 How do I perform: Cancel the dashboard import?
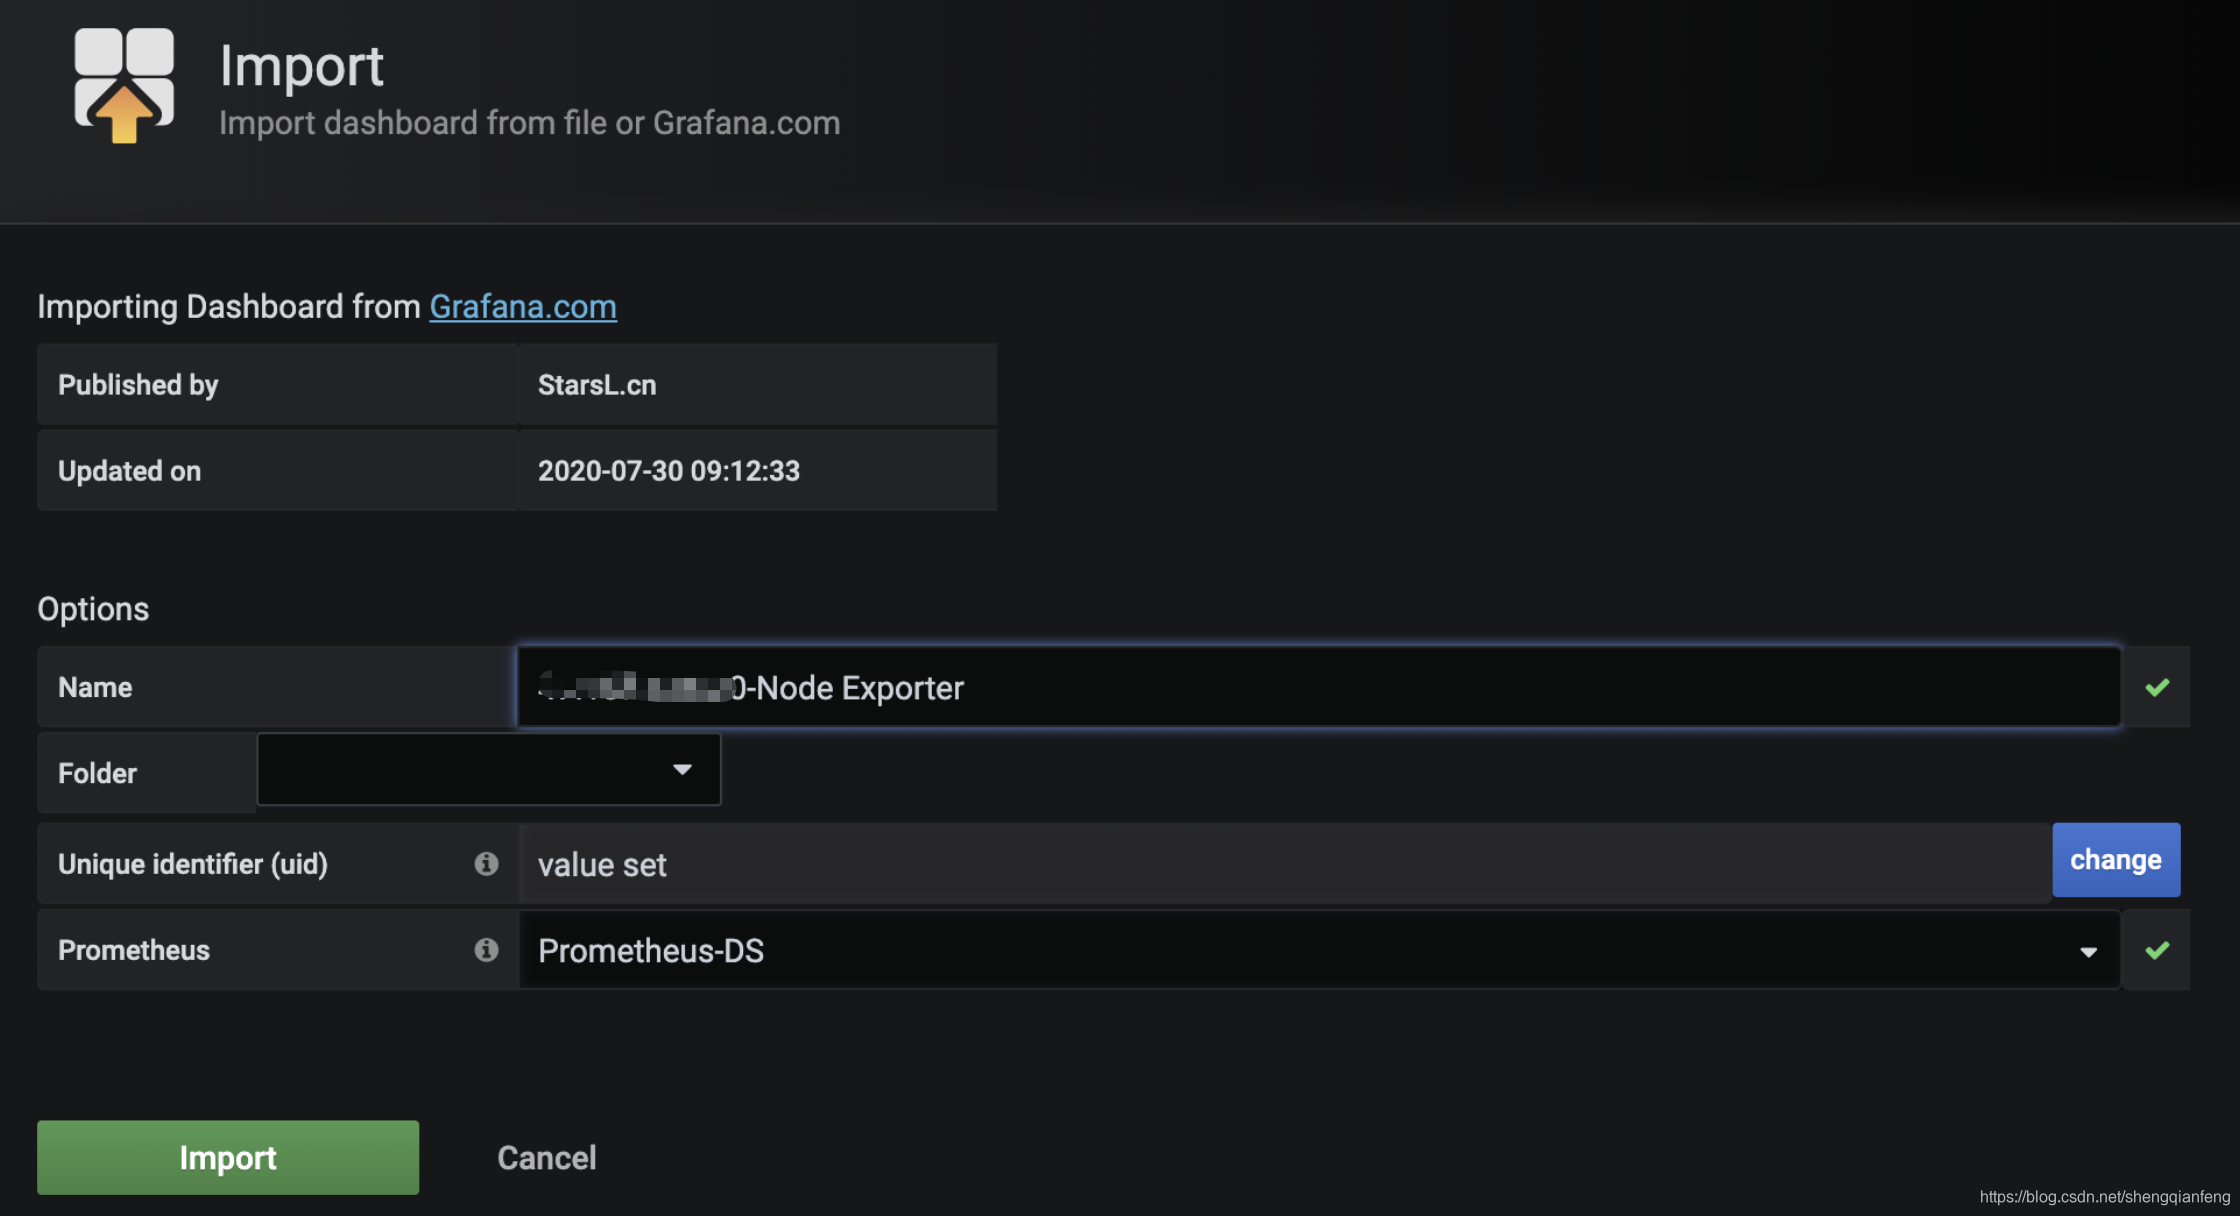[547, 1157]
